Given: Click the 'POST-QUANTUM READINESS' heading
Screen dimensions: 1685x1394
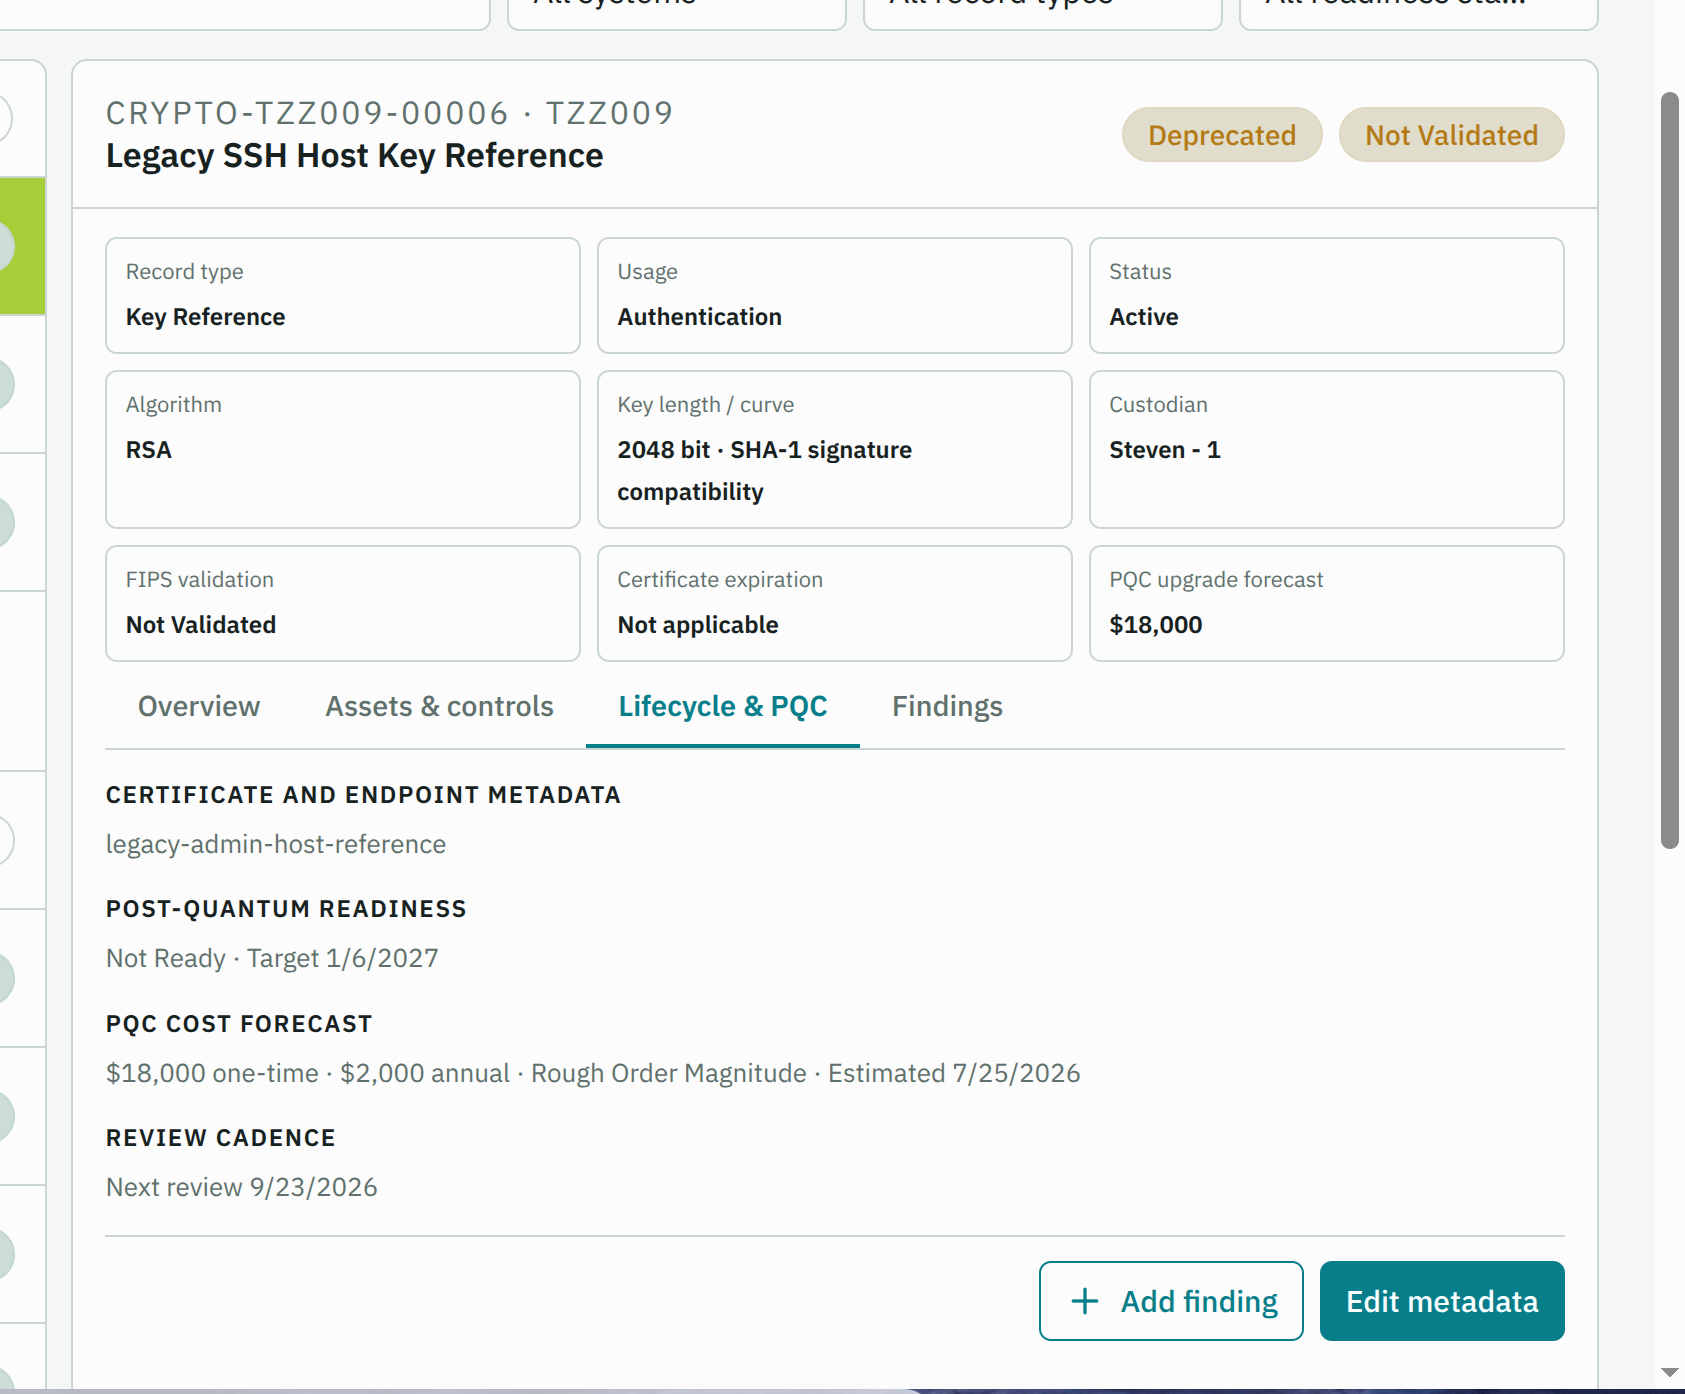Looking at the screenshot, I should coord(287,909).
